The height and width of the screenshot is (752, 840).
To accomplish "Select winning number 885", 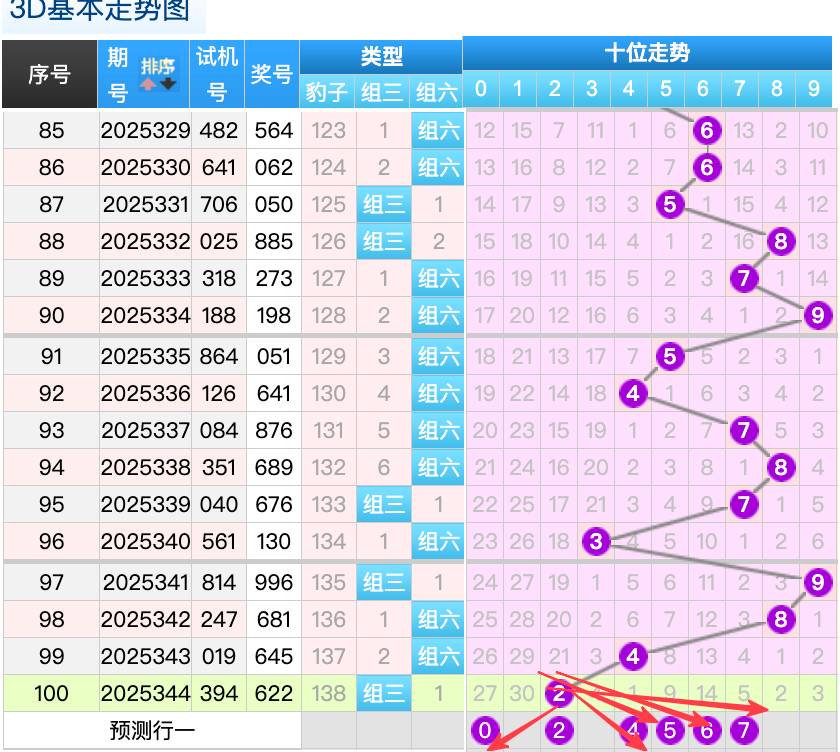I will pyautogui.click(x=274, y=241).
